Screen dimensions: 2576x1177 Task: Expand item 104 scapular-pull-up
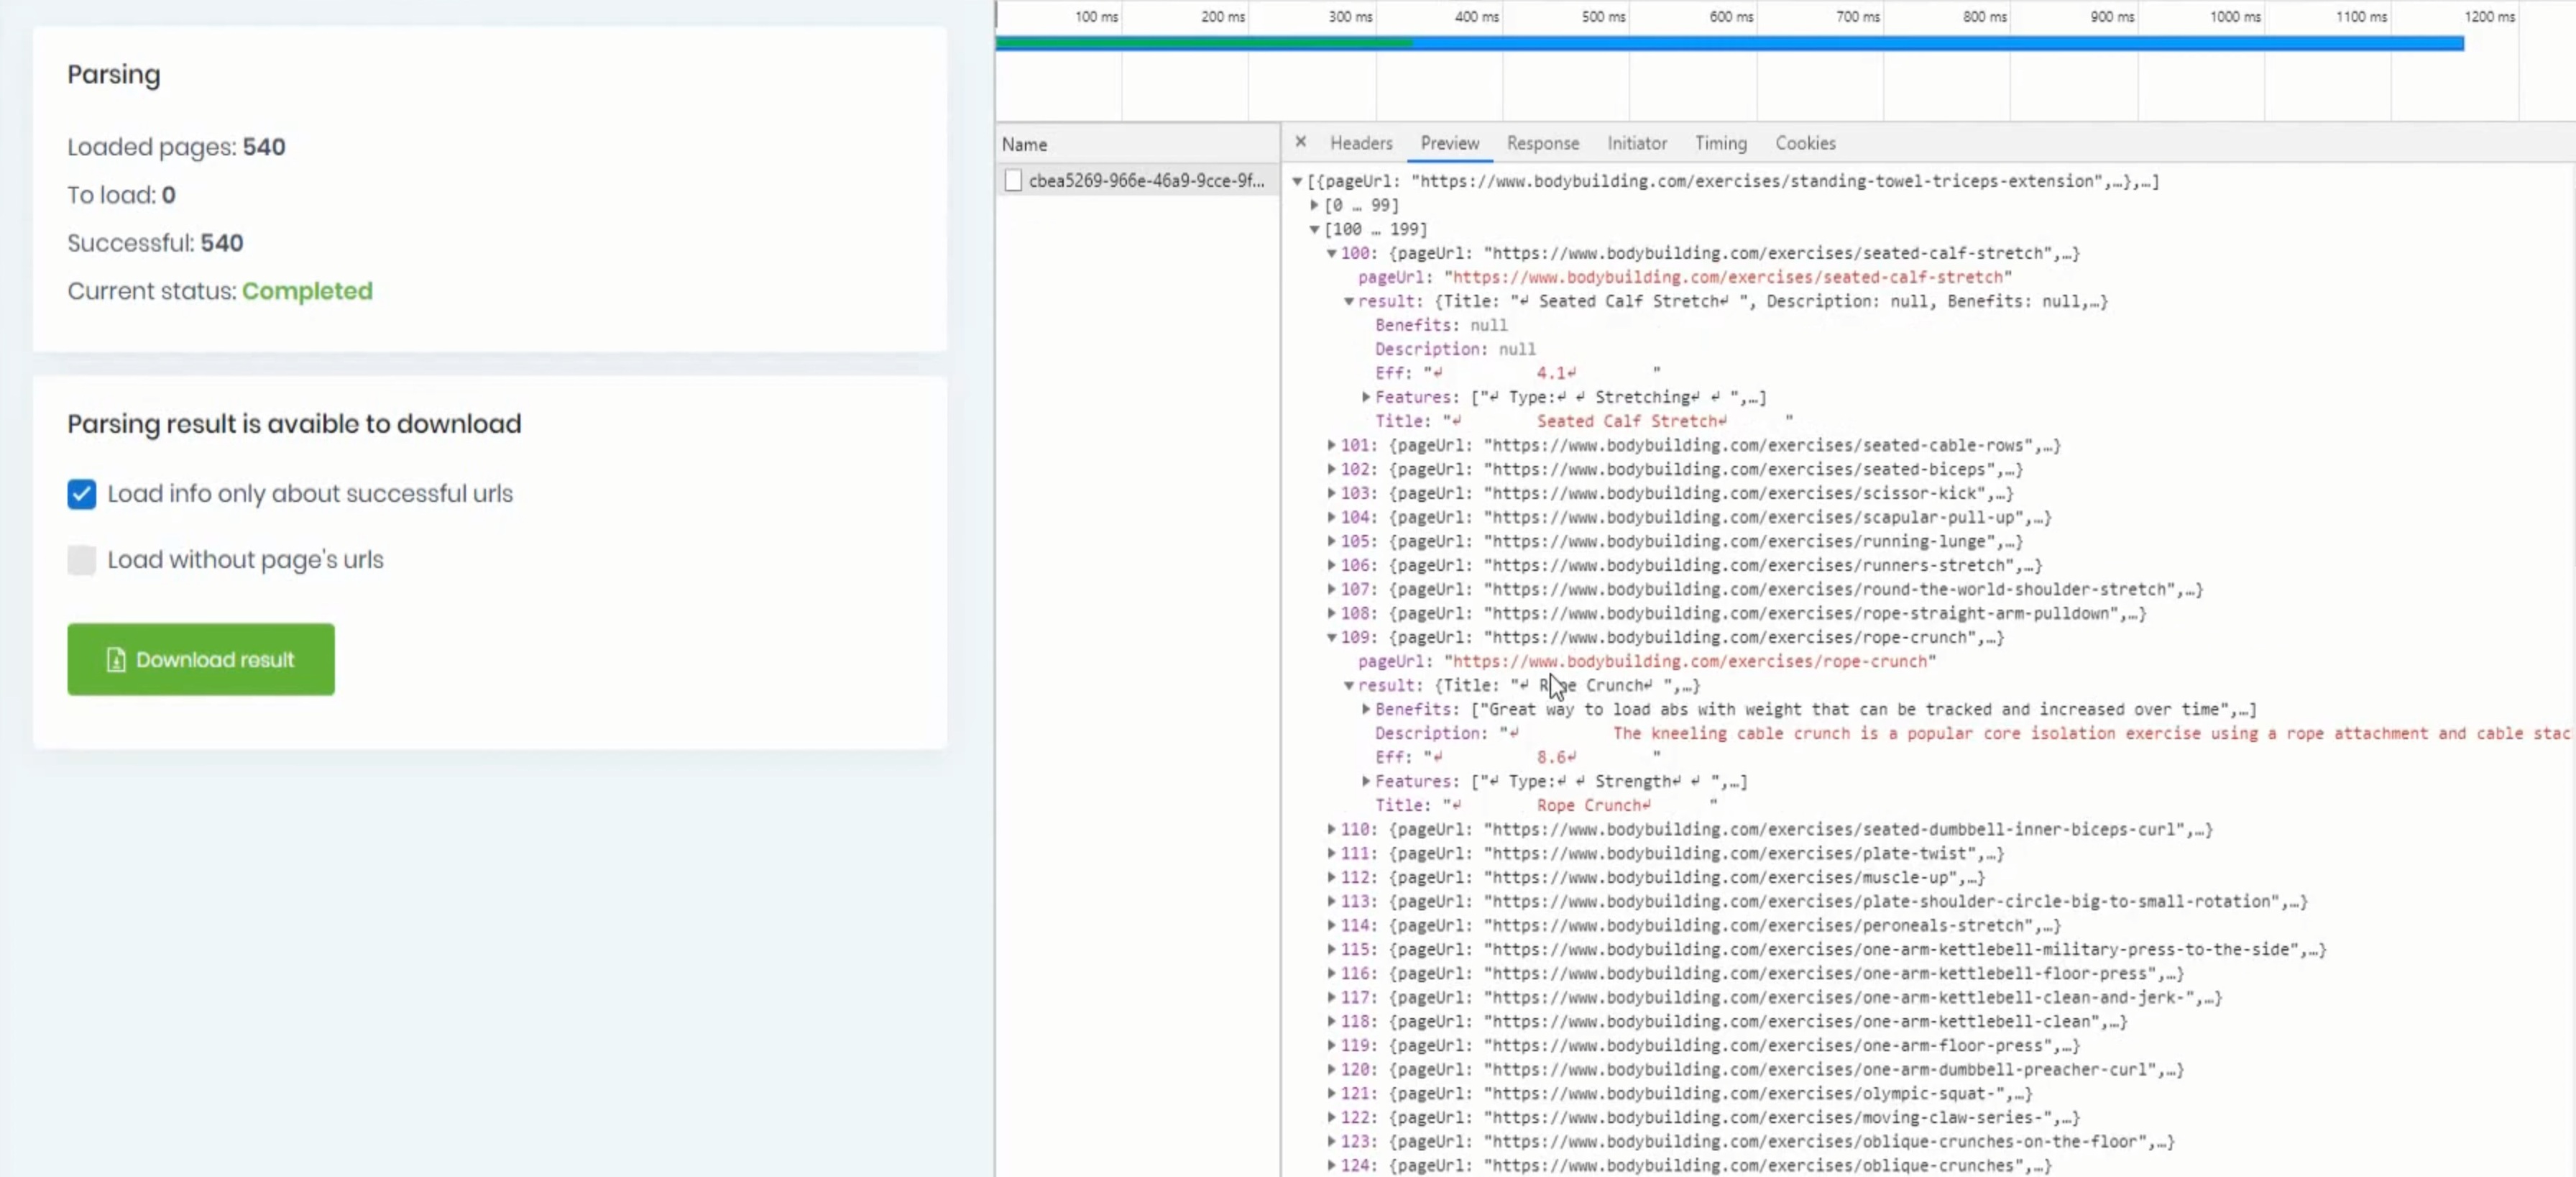click(1332, 517)
